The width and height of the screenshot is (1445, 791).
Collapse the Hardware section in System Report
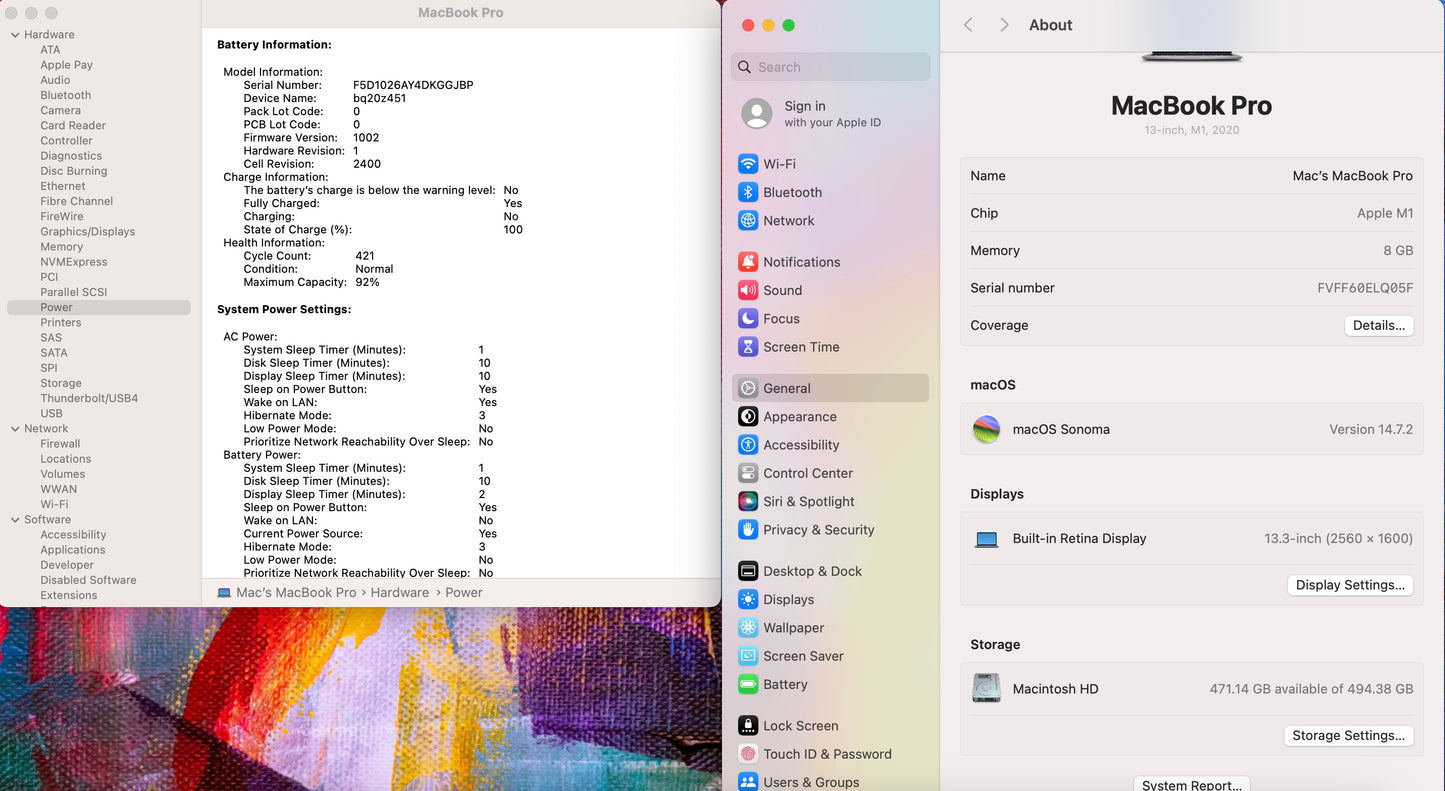tap(15, 35)
